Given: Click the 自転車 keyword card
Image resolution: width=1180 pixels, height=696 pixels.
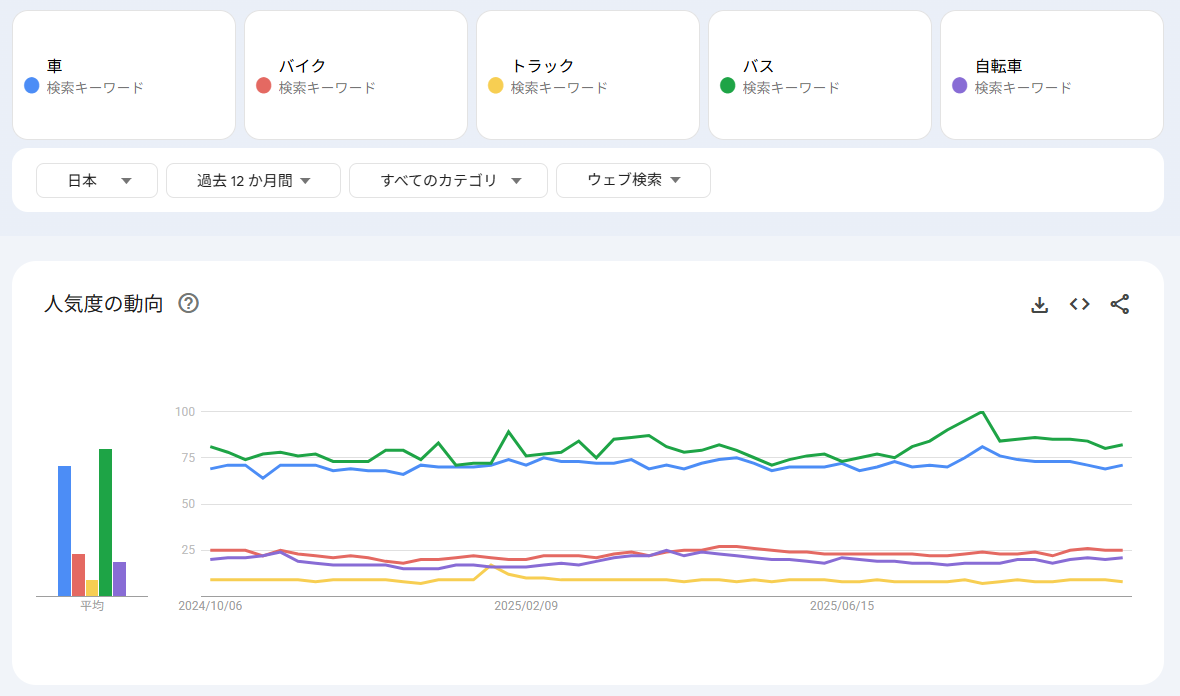Looking at the screenshot, I should (x=1052, y=75).
